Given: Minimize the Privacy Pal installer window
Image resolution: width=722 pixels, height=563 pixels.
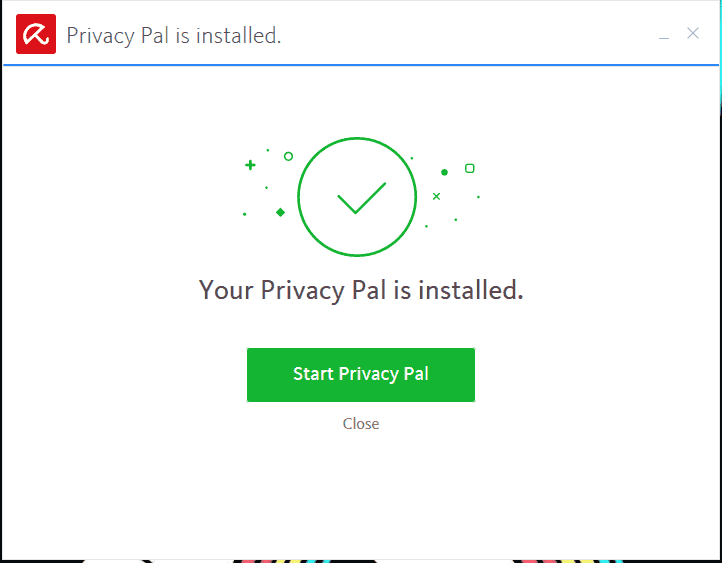Looking at the screenshot, I should (663, 35).
